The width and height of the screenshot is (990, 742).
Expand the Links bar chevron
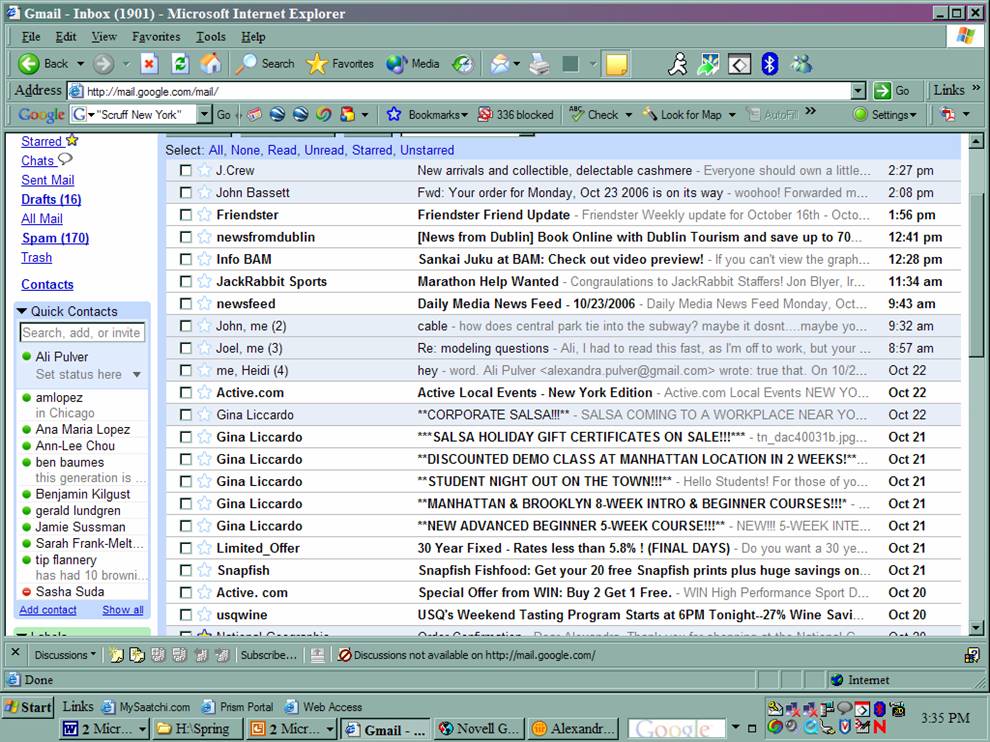click(x=976, y=88)
